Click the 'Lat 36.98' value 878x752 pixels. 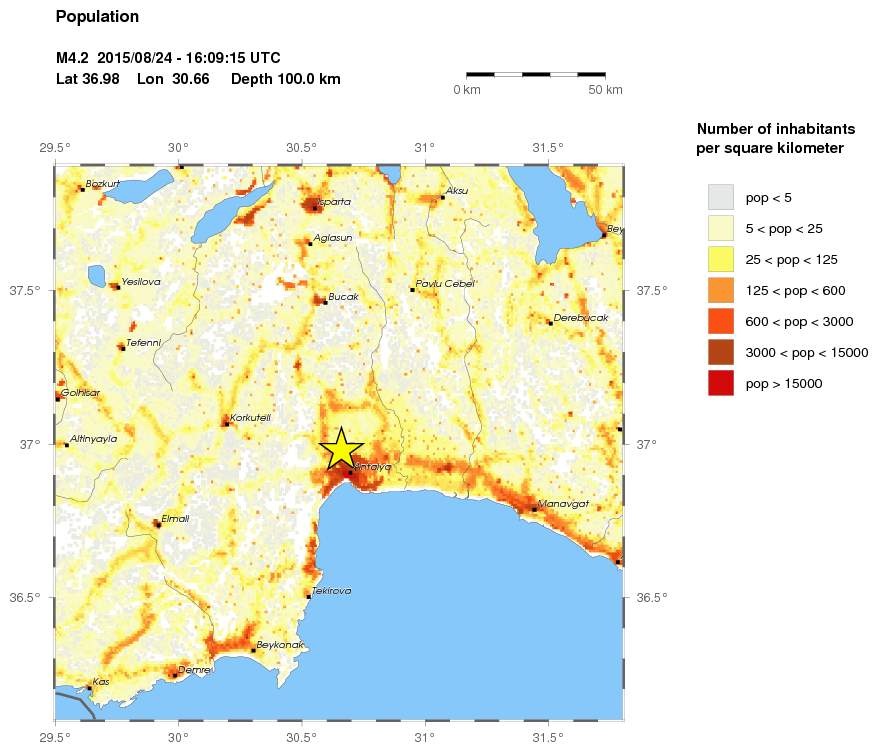(x=87, y=79)
